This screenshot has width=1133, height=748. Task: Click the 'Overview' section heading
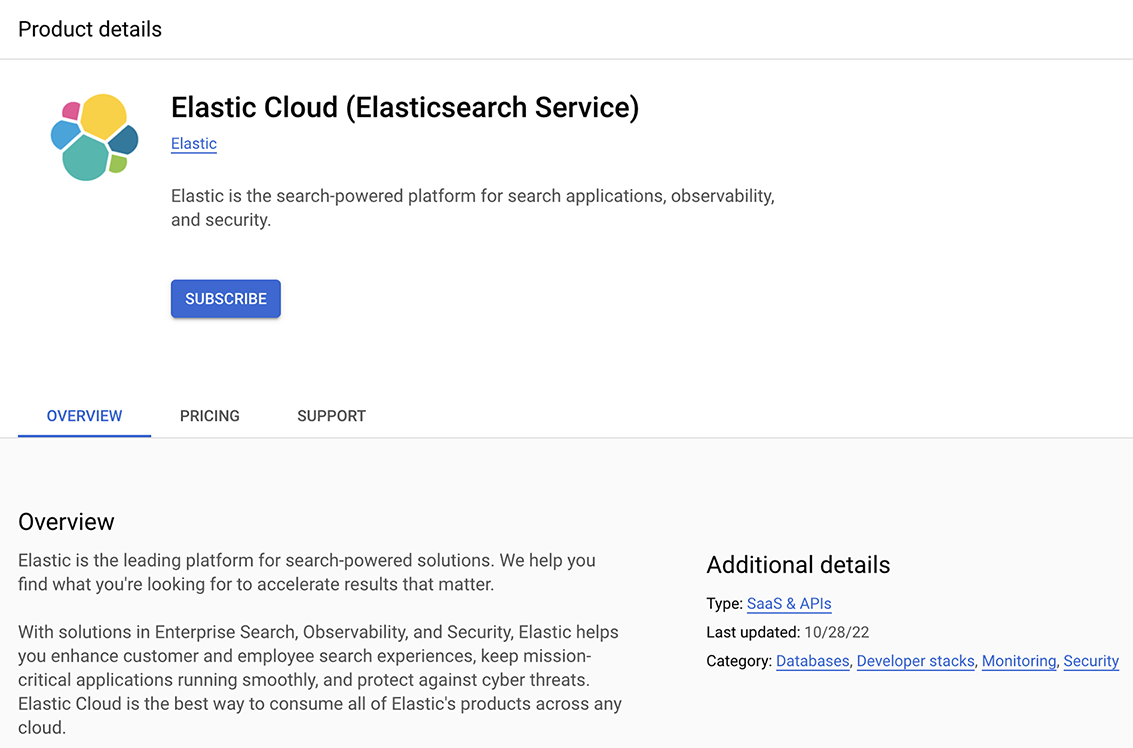click(66, 522)
